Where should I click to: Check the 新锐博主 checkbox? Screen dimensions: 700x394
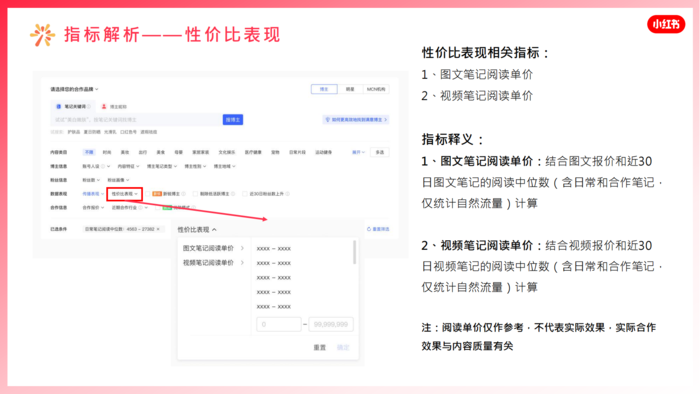coord(148,194)
